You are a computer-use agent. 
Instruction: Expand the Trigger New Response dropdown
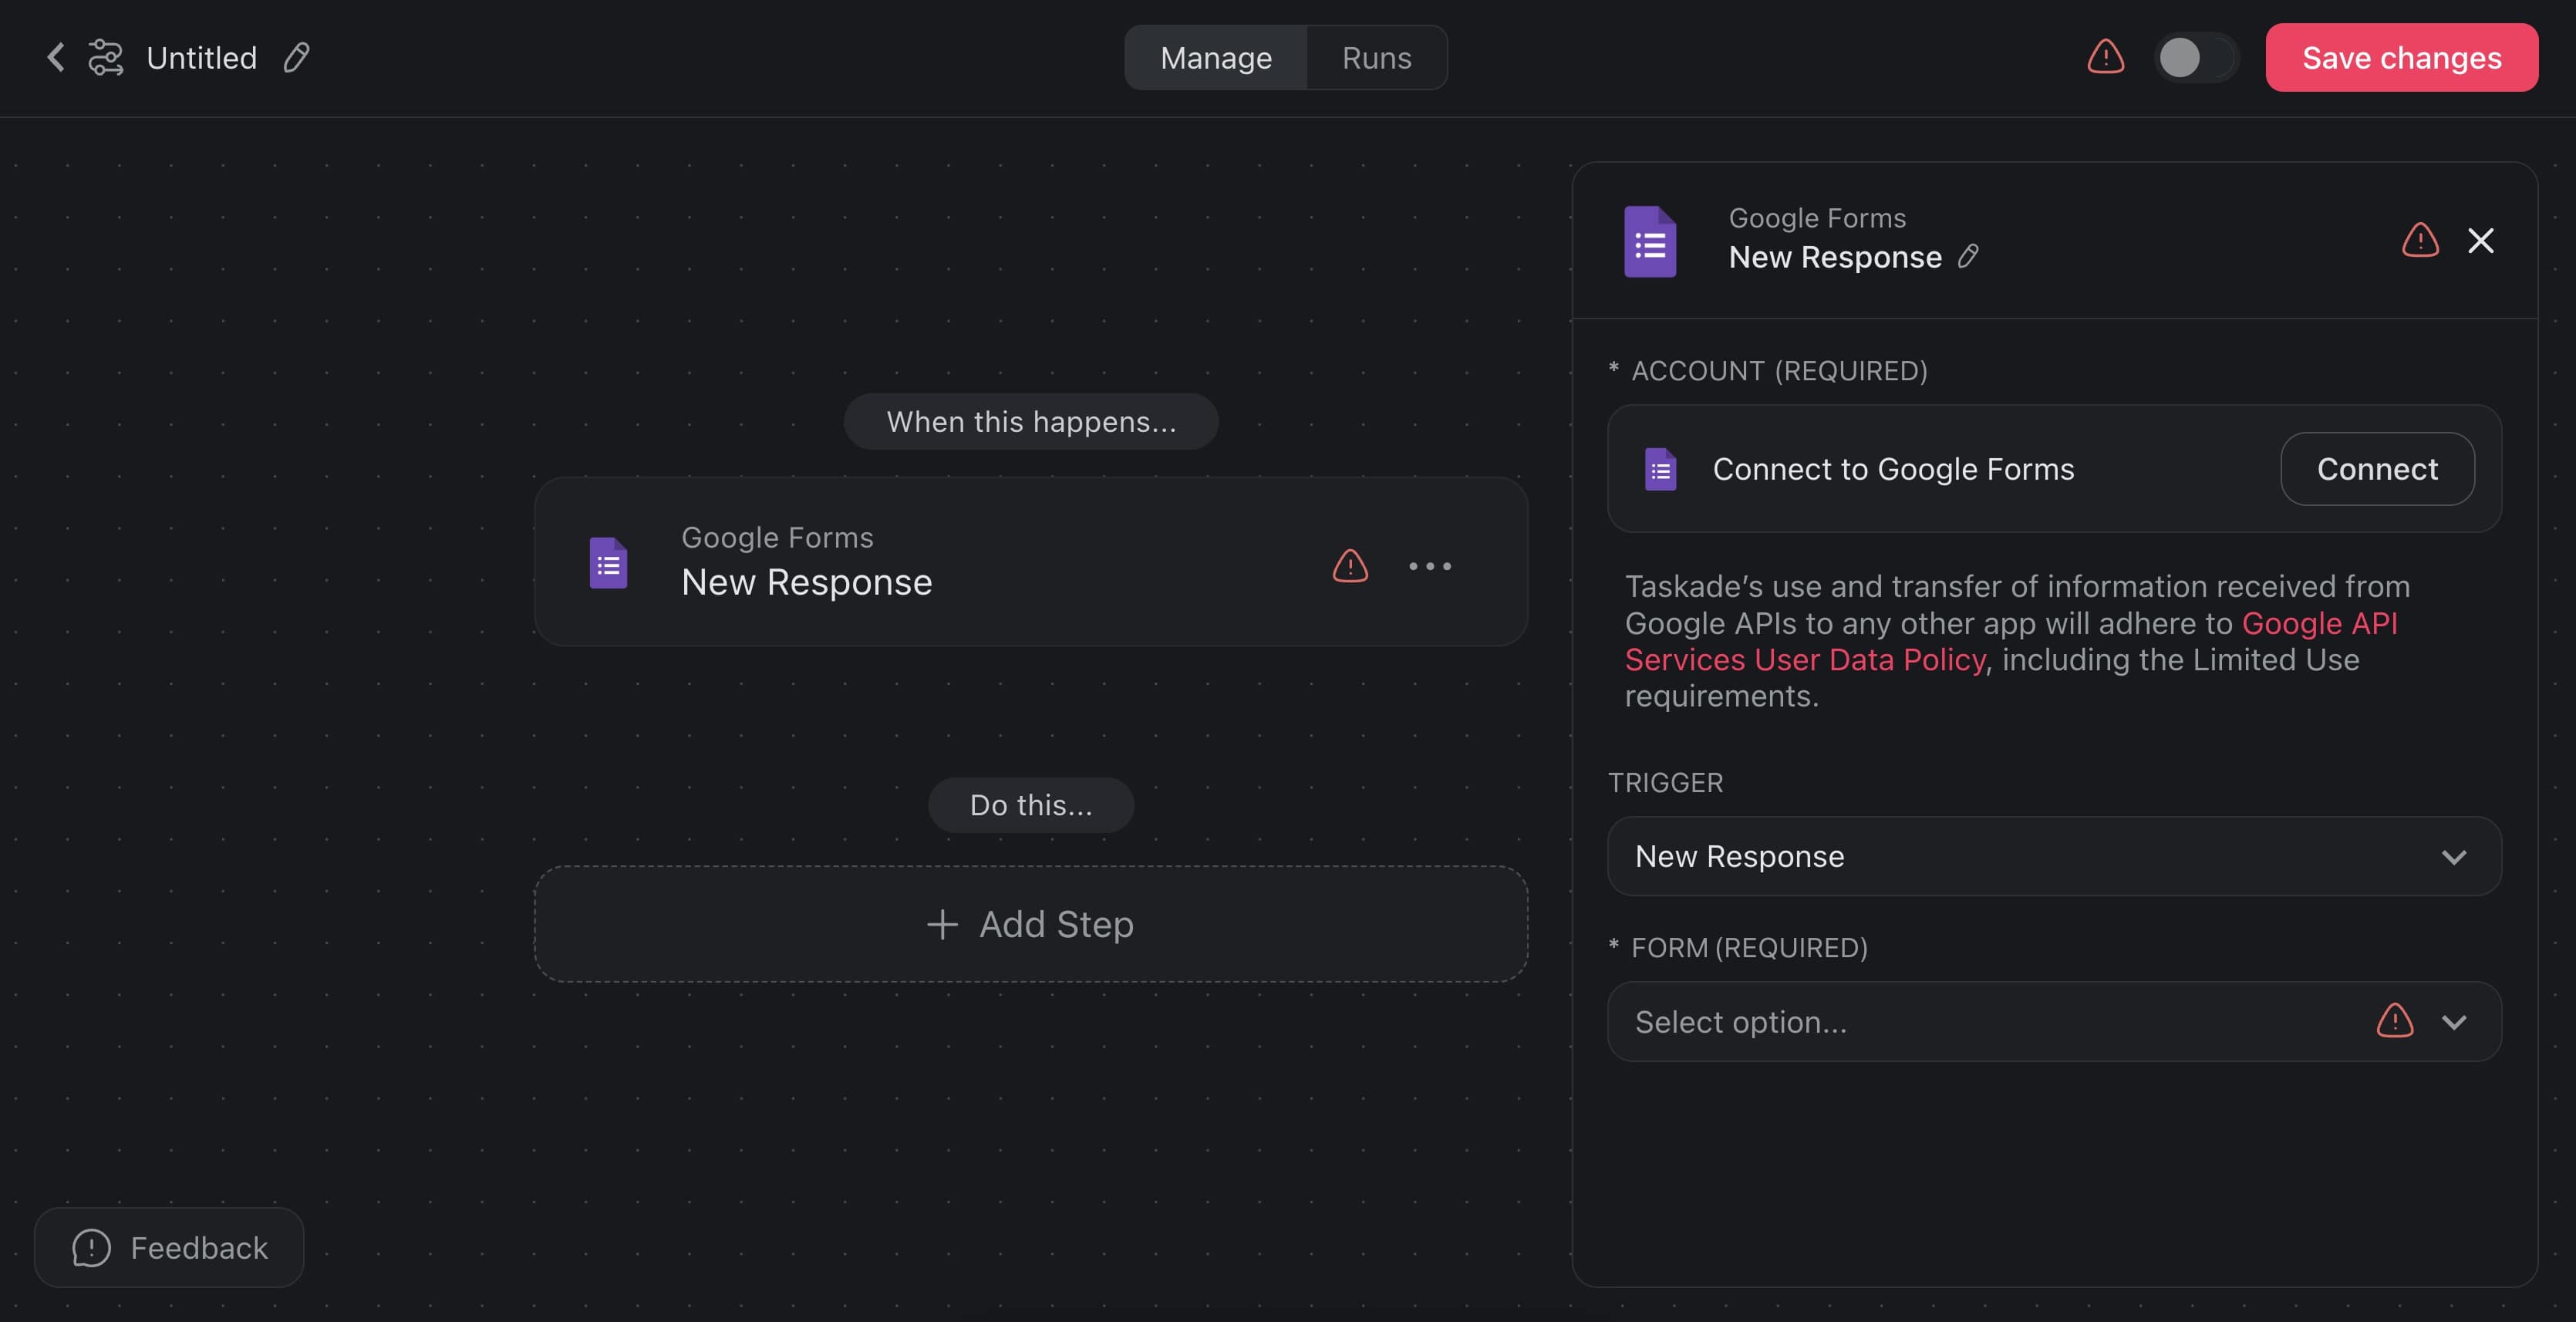2053,856
